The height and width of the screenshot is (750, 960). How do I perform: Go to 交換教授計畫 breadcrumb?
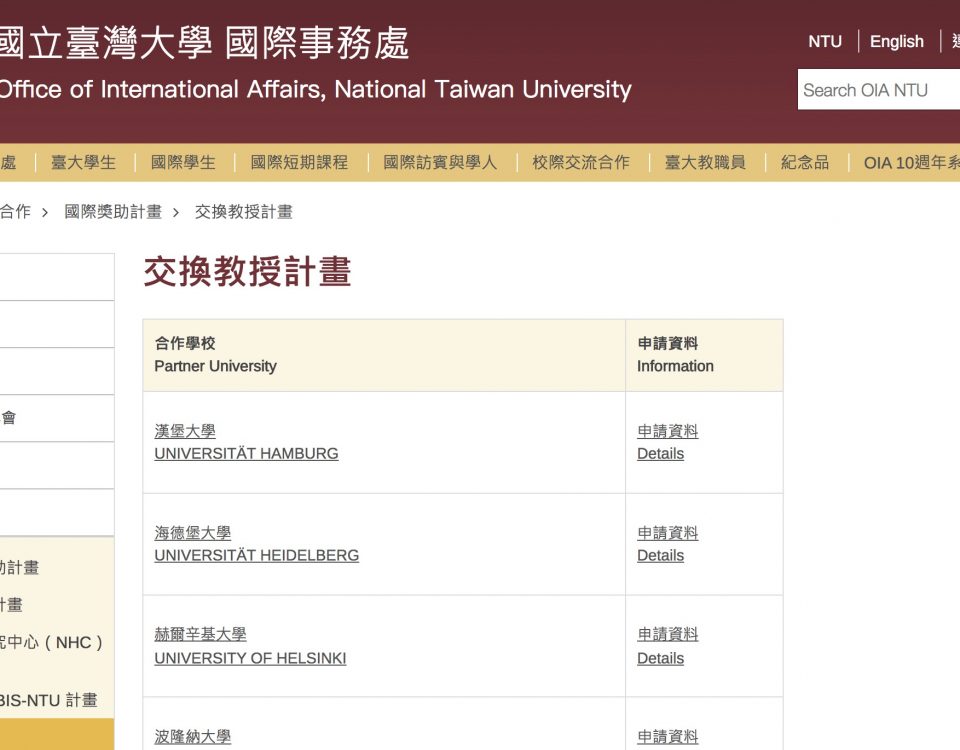click(244, 212)
